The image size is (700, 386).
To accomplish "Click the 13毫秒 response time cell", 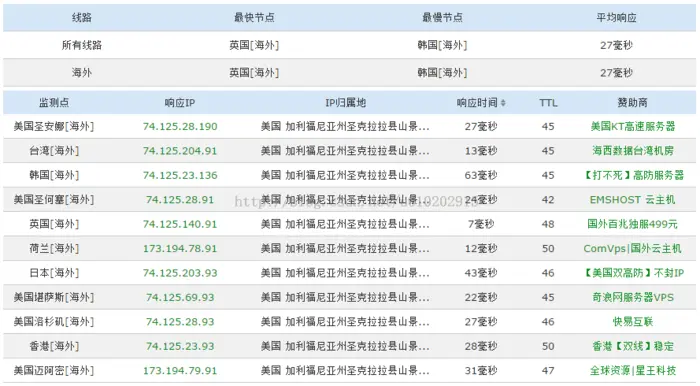I will (481, 151).
